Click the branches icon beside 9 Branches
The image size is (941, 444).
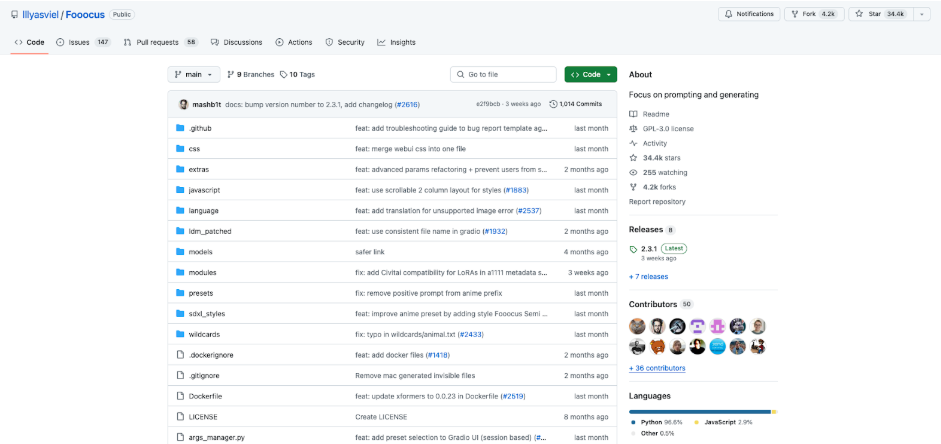tap(231, 74)
